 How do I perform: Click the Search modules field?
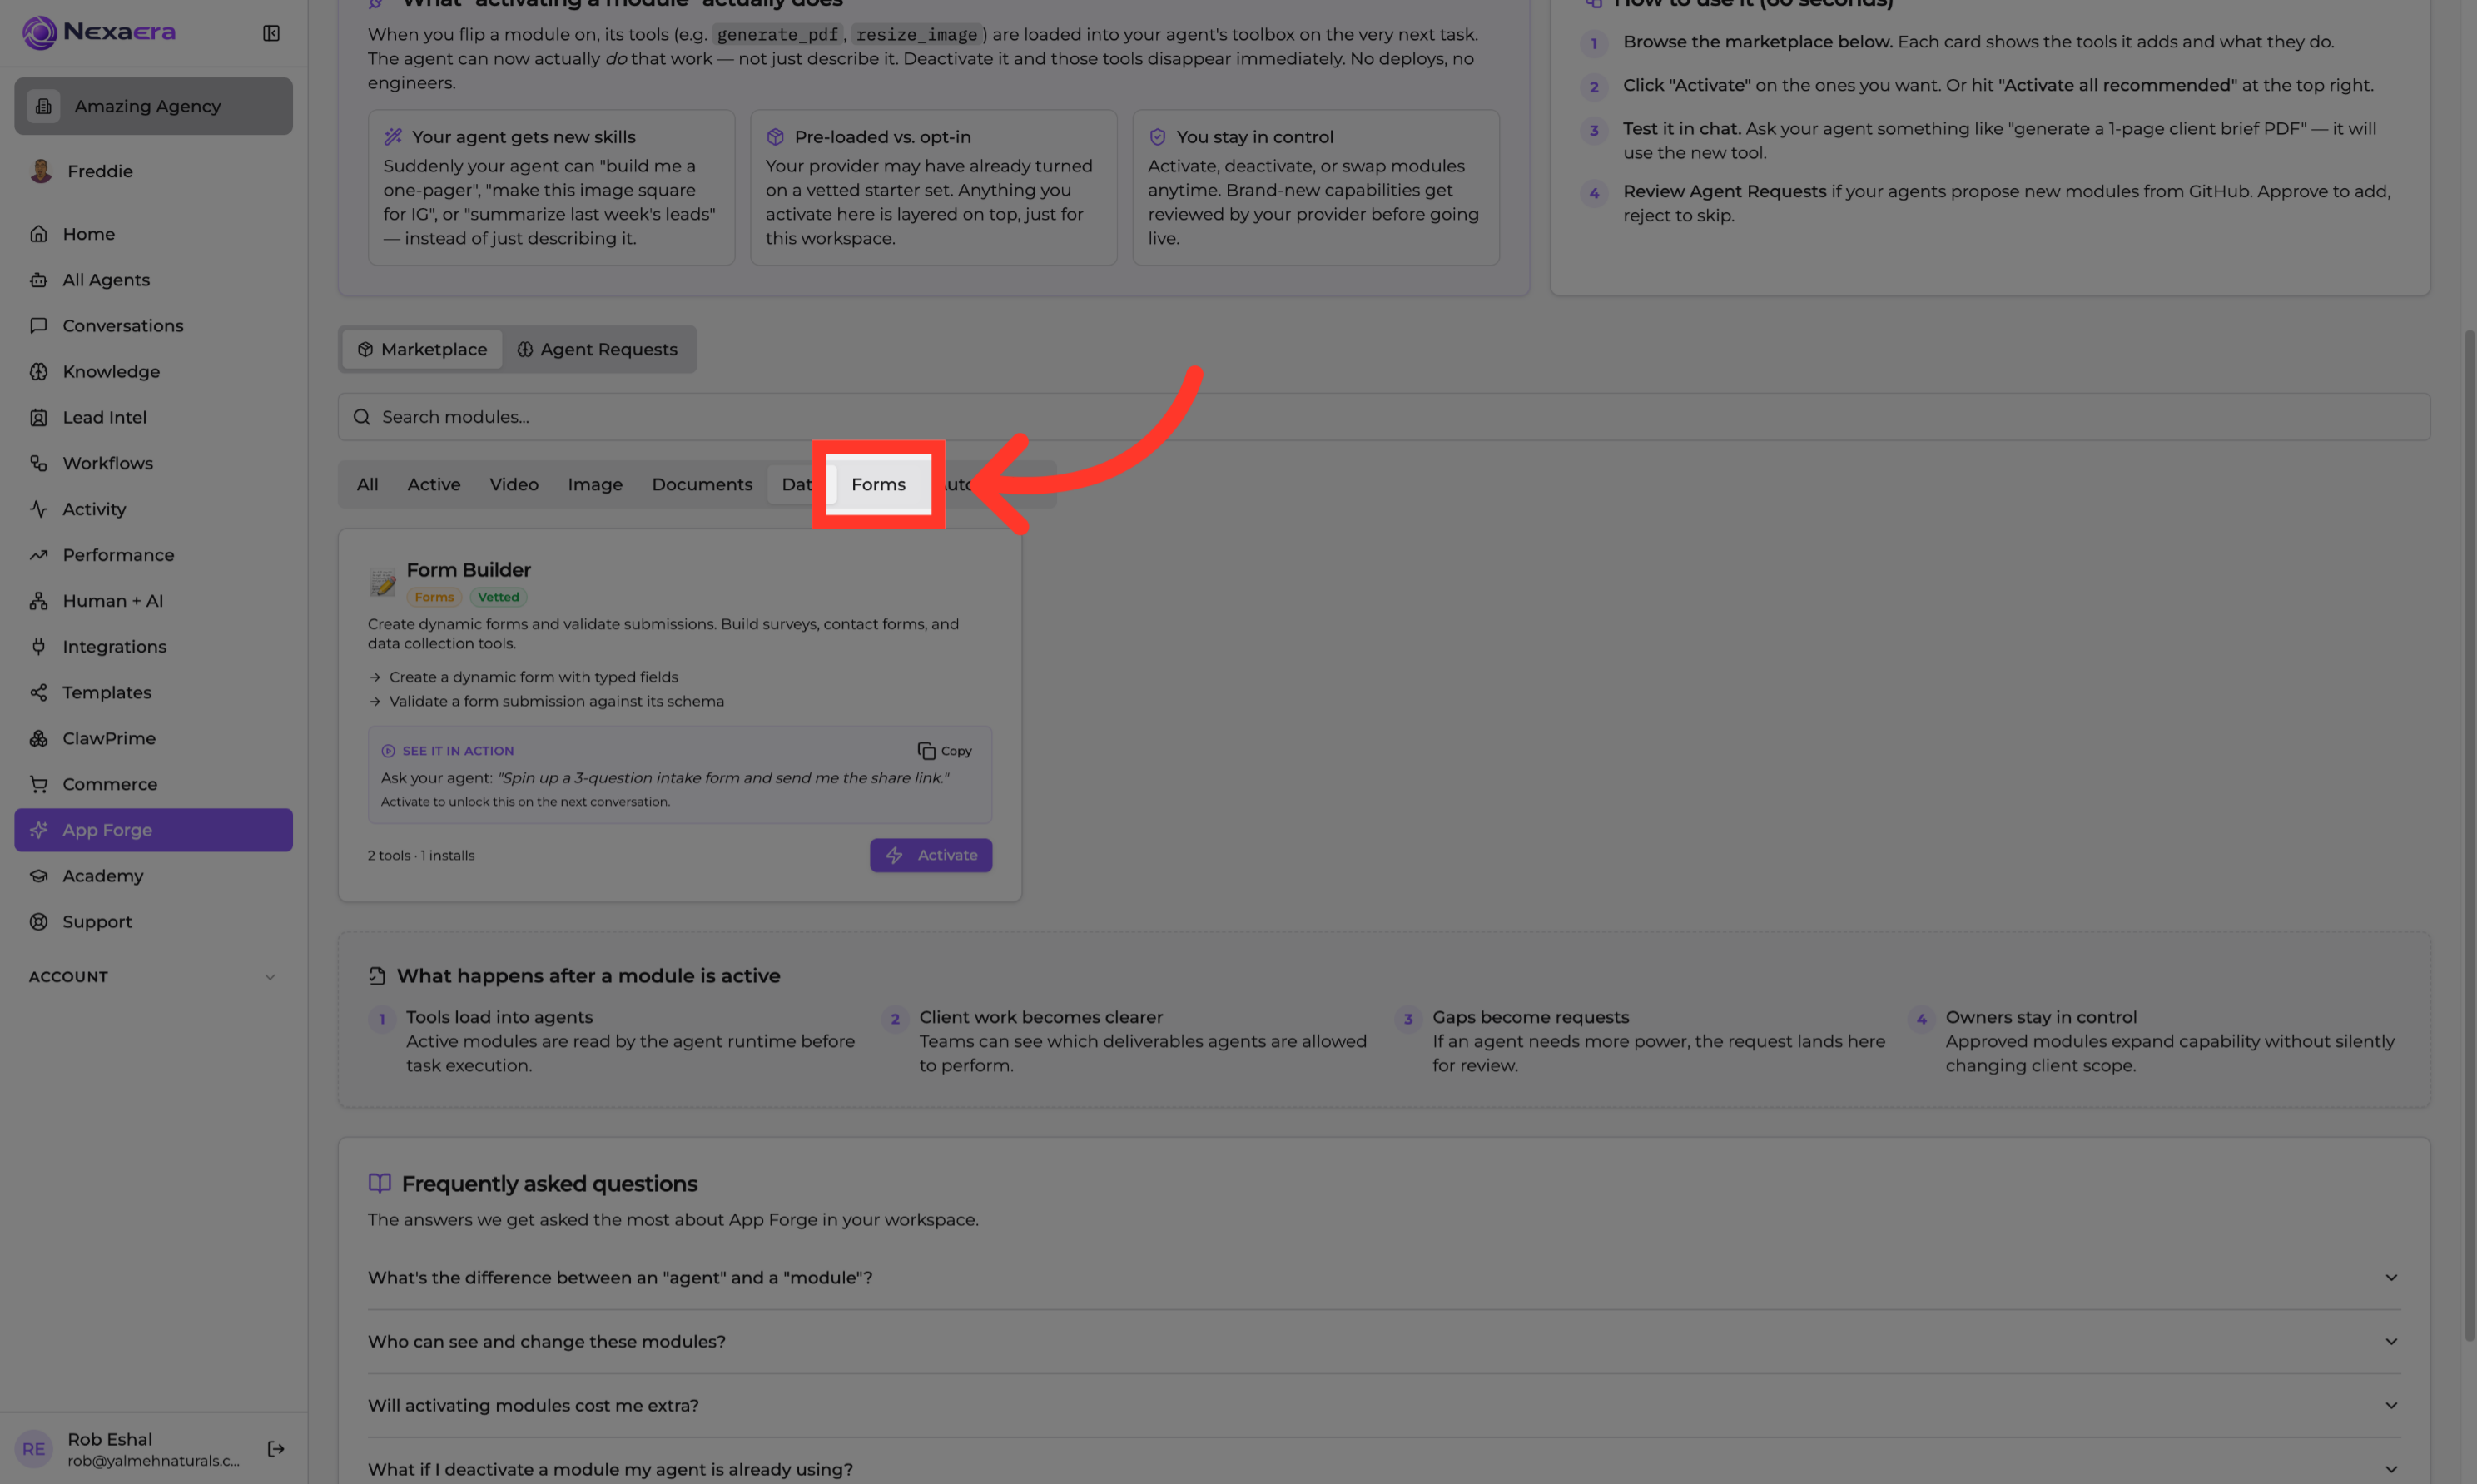1384,417
